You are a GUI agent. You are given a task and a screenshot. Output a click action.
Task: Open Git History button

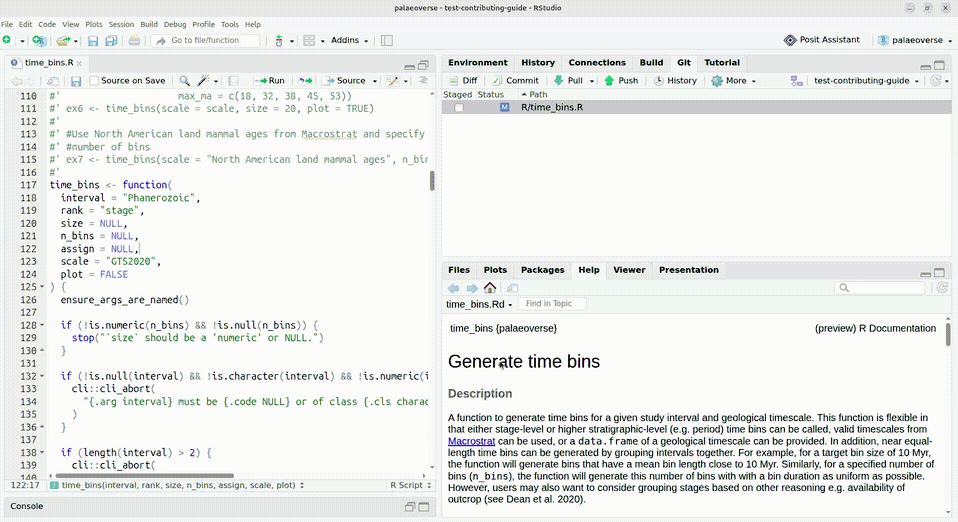675,81
